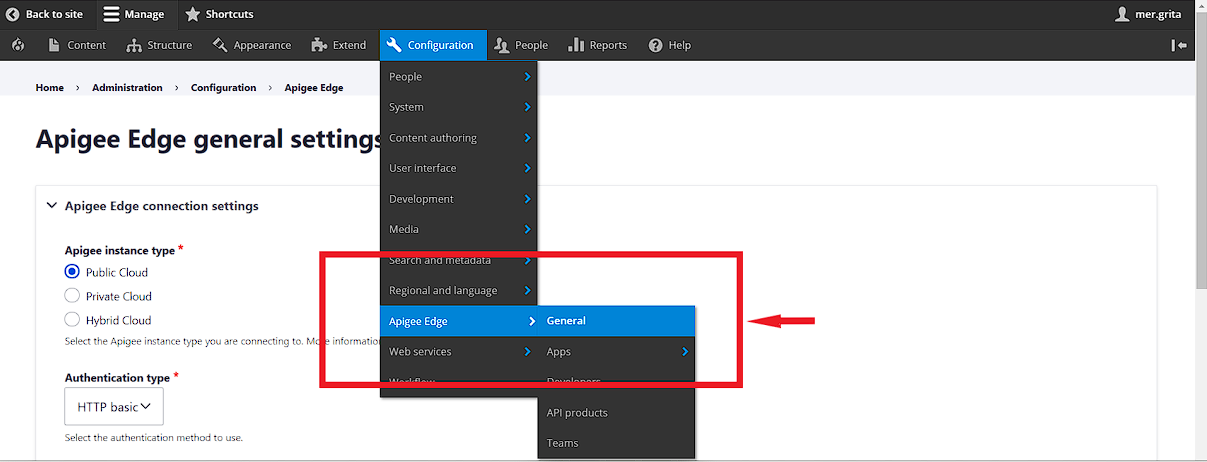Click the Structure toolbar label
The width and height of the screenshot is (1207, 462).
pos(170,45)
